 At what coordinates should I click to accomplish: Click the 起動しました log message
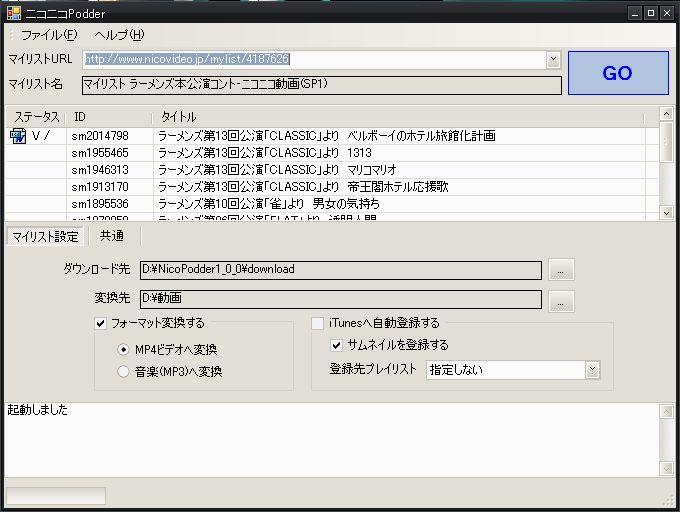pyautogui.click(x=37, y=410)
